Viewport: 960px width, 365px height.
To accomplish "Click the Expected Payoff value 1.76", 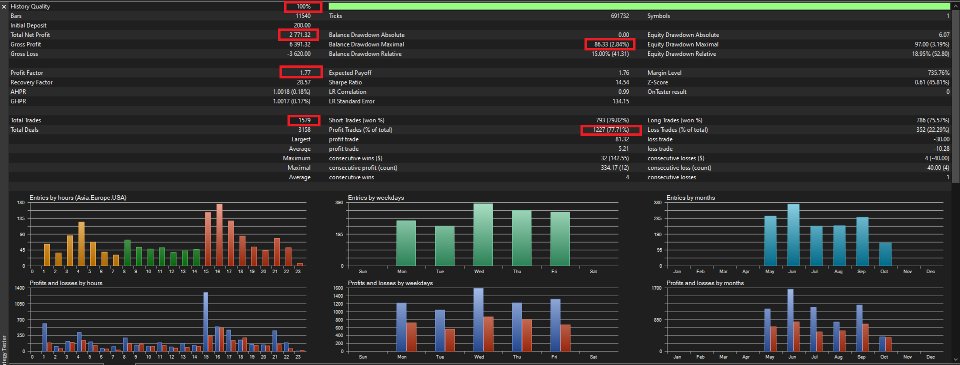I will click(x=624, y=73).
